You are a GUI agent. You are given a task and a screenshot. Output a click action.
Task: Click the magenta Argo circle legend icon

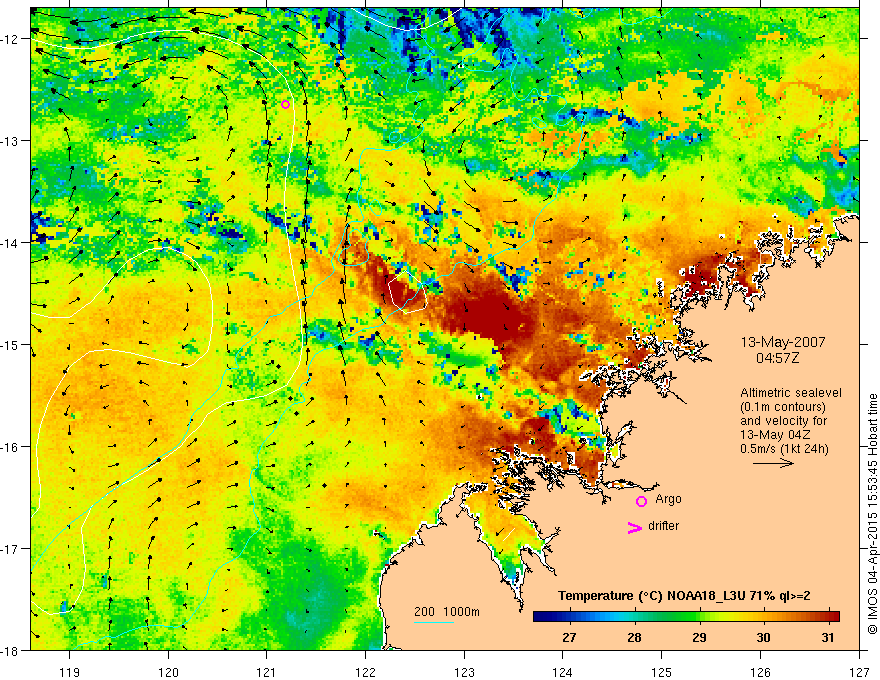pyautogui.click(x=641, y=501)
